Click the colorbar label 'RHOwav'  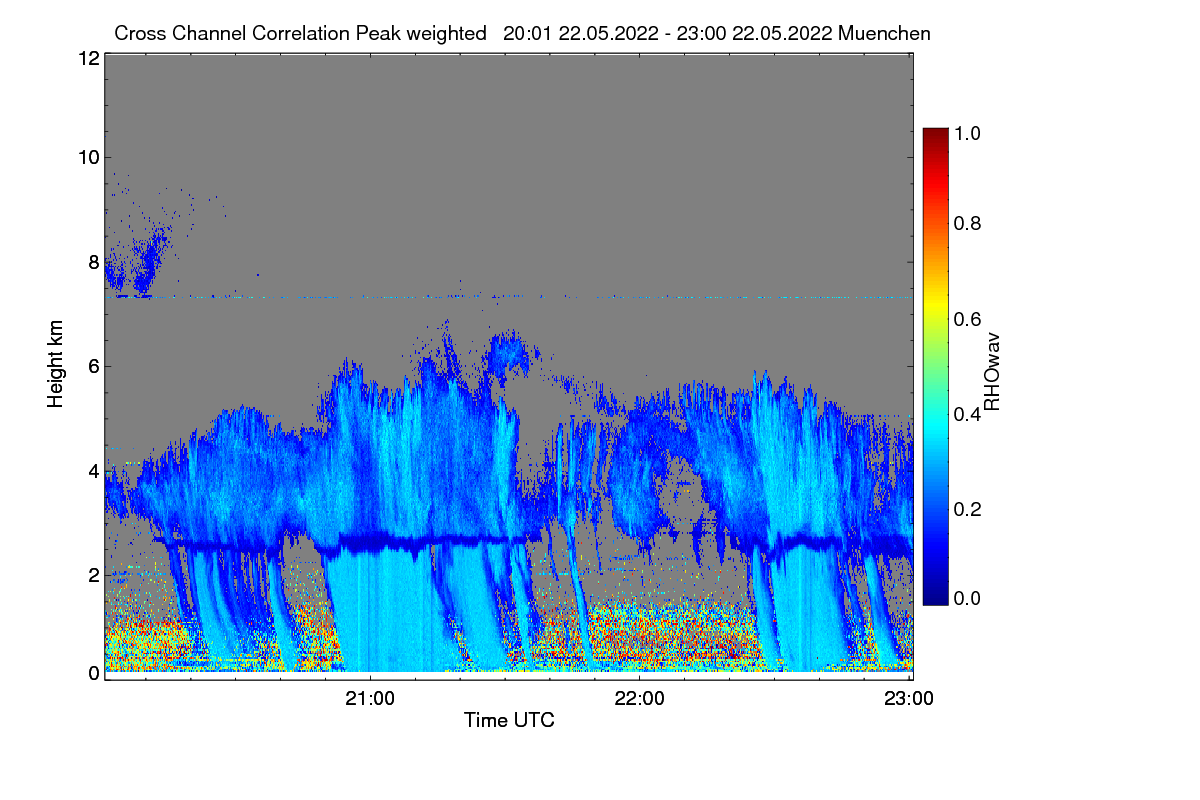click(x=992, y=372)
